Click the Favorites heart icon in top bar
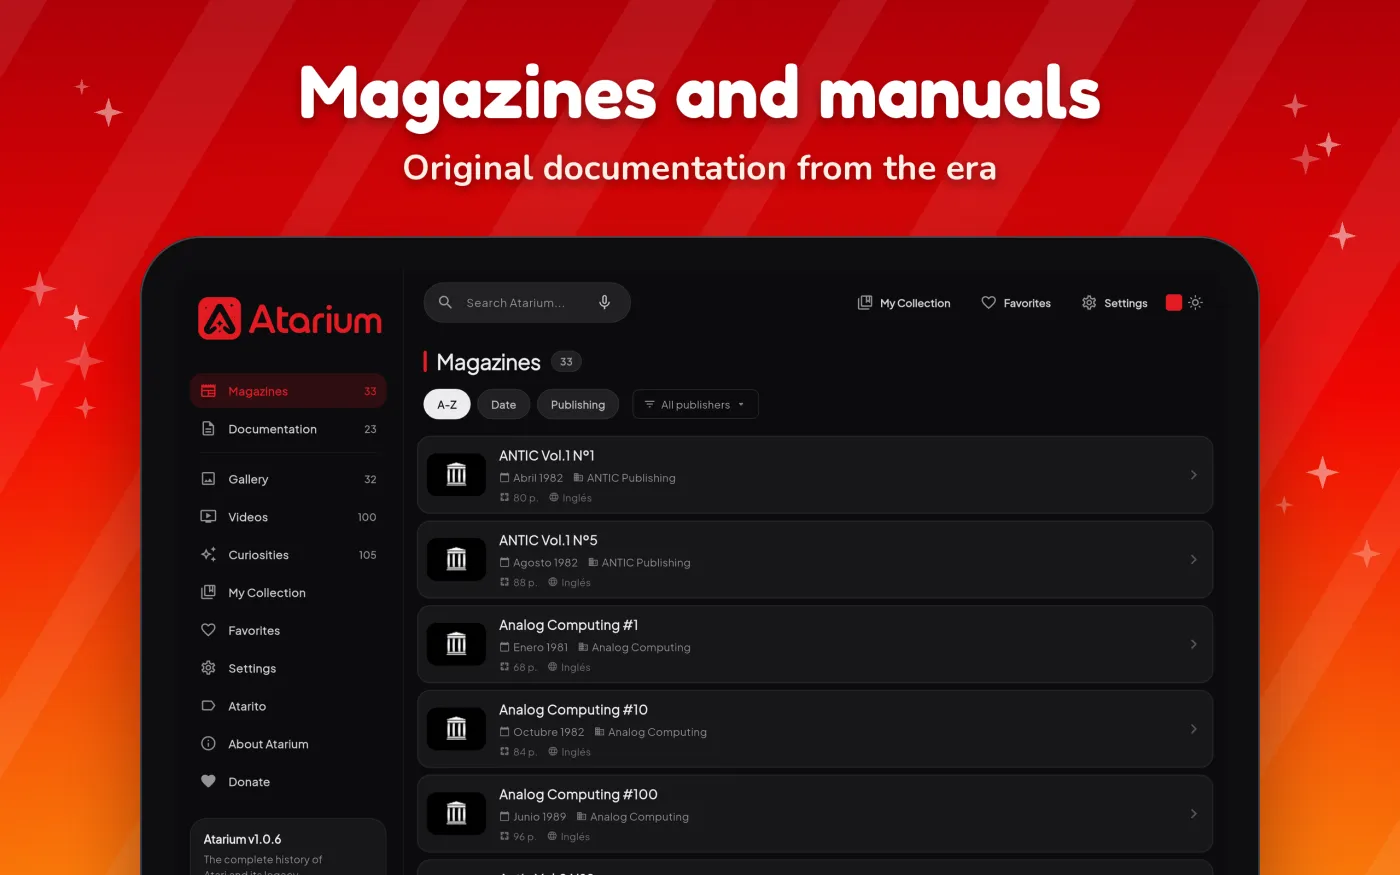 click(988, 303)
